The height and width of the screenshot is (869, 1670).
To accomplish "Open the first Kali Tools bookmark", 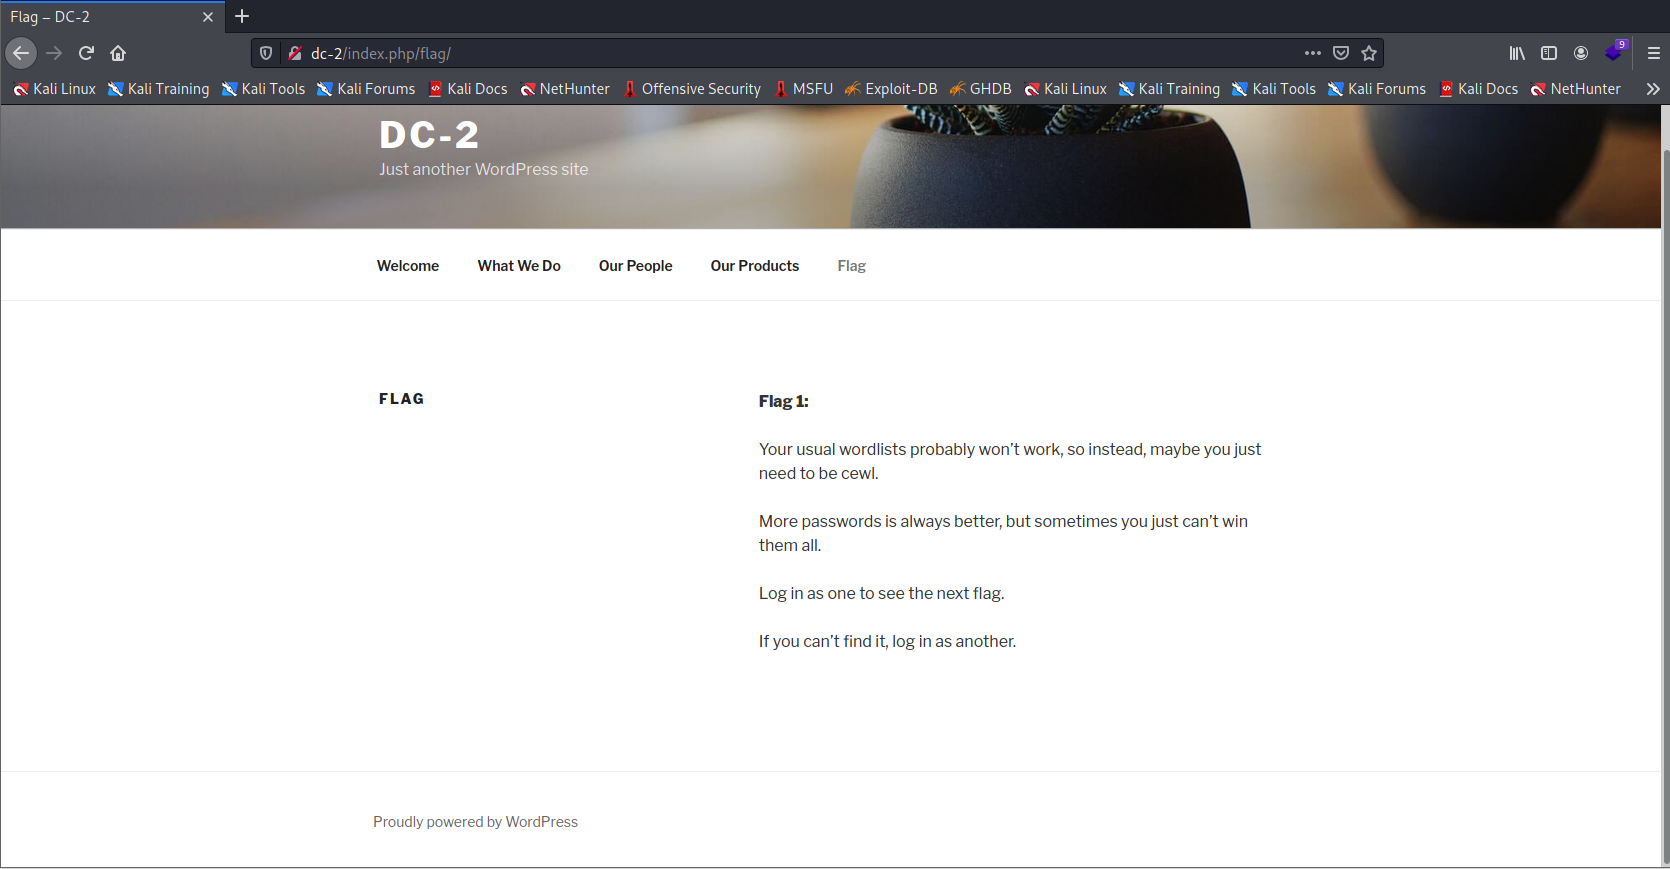I will [263, 89].
